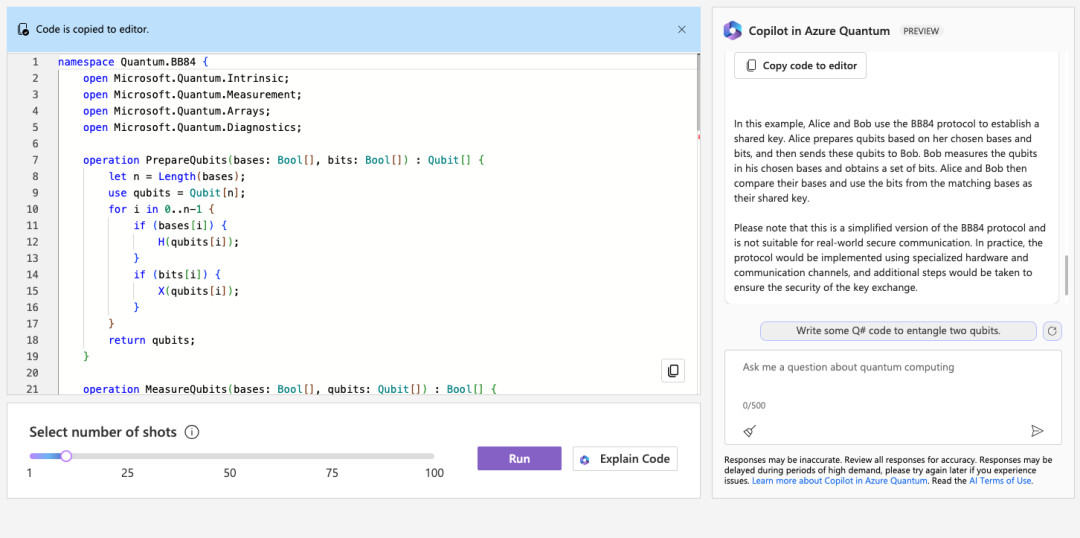Viewport: 1080px width, 538px height.
Task: Click the PREVIEW badge next to the title
Action: click(x=921, y=31)
